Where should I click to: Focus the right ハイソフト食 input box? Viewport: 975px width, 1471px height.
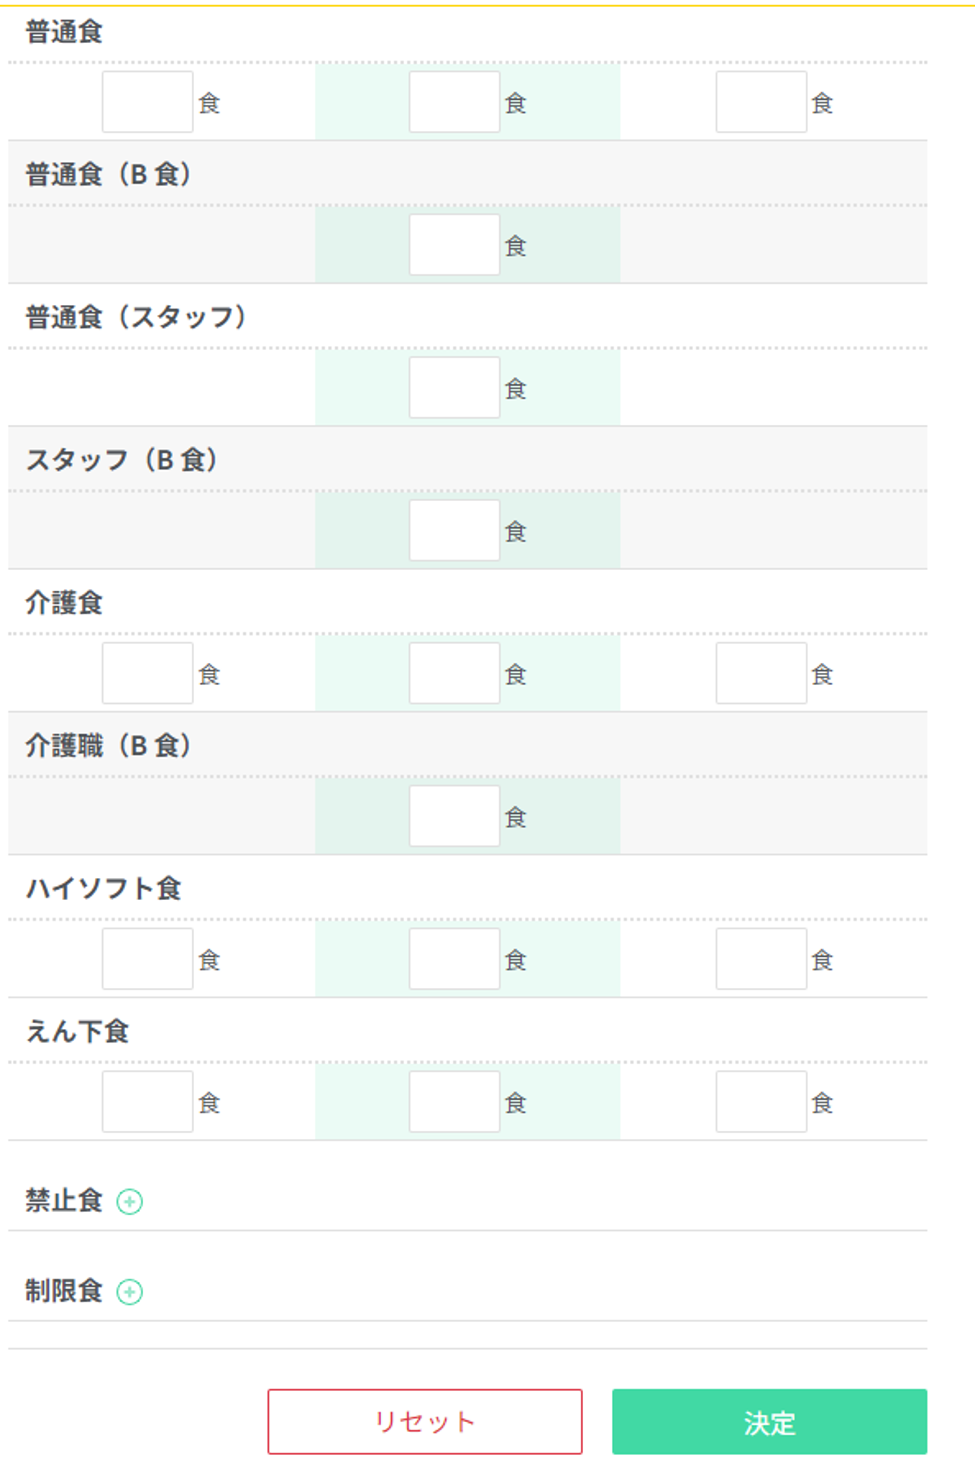click(761, 959)
